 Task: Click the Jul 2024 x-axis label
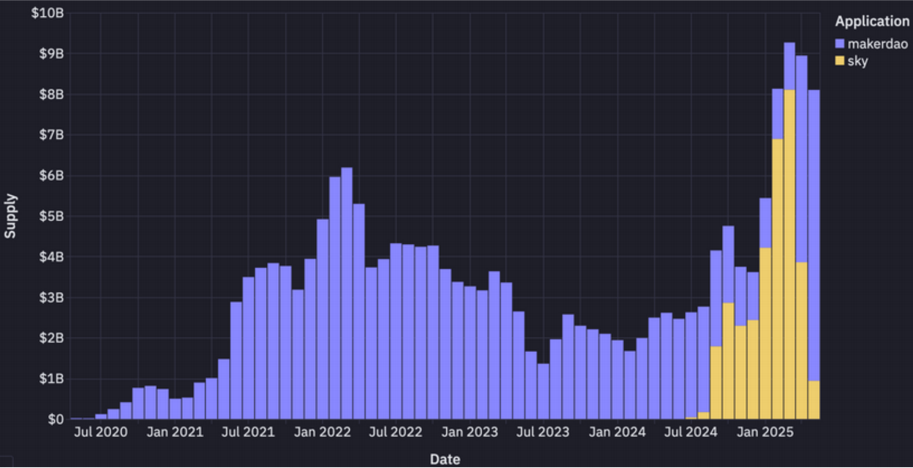pyautogui.click(x=692, y=432)
